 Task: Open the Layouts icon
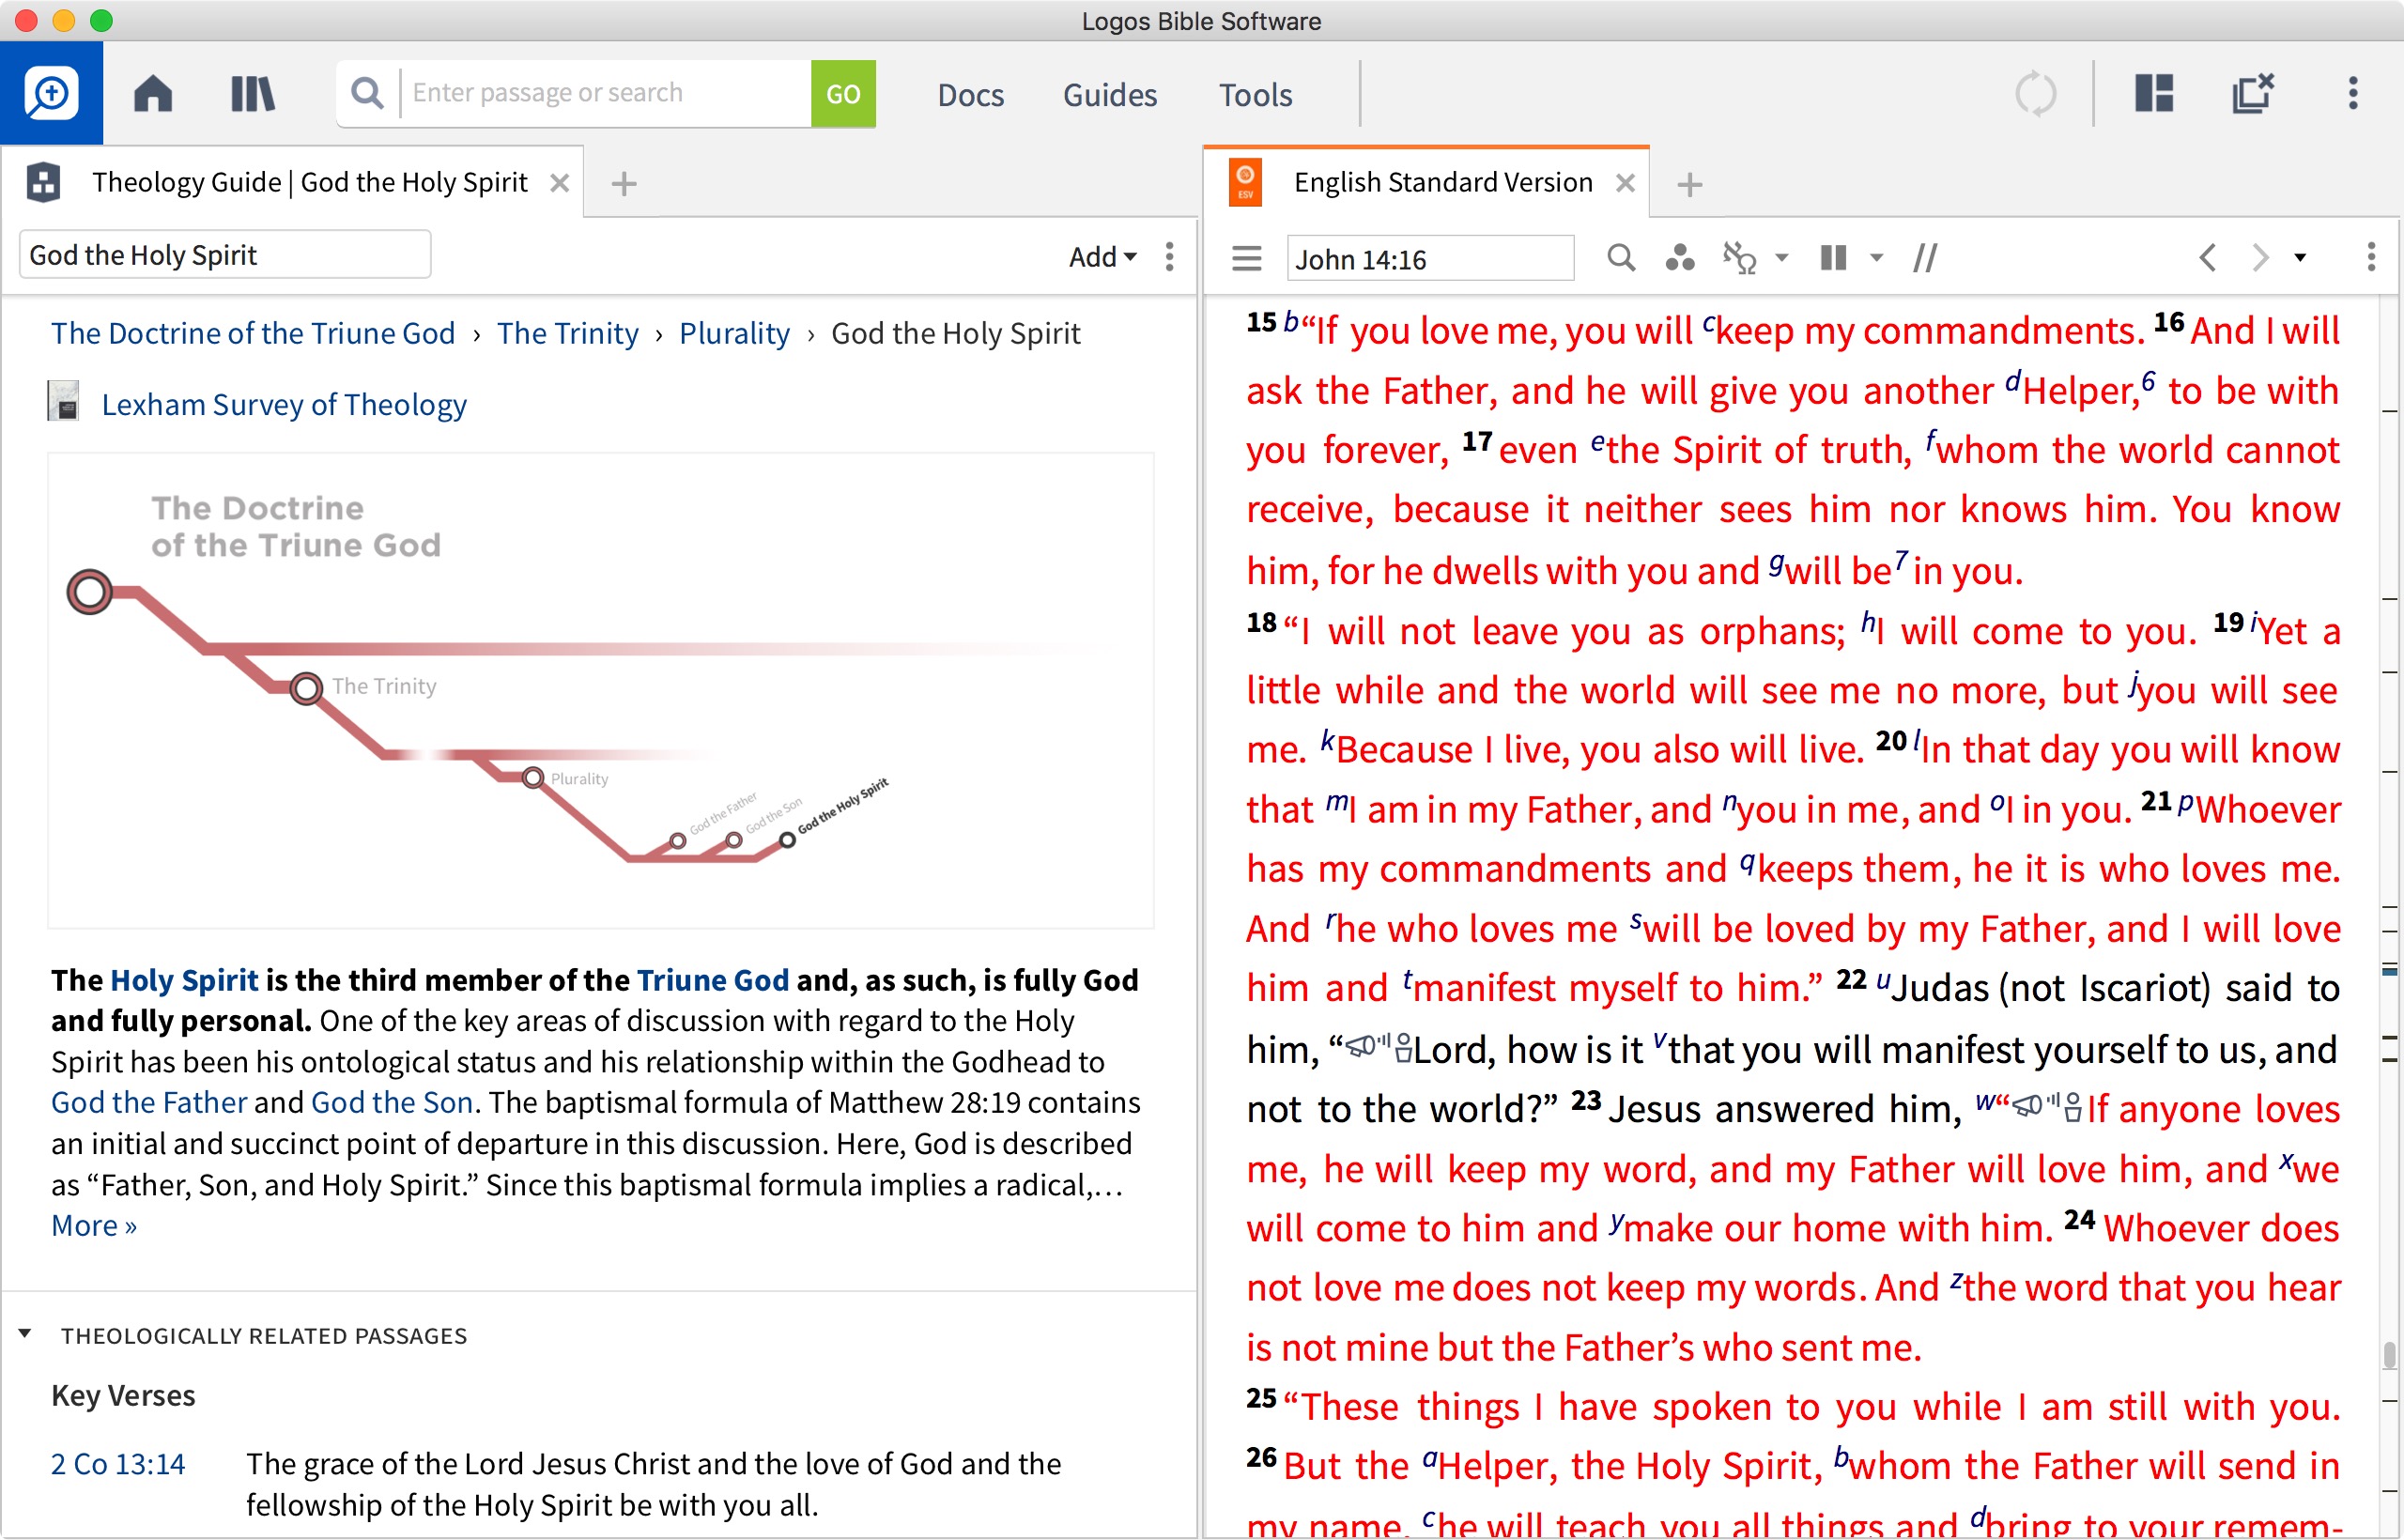pos(2154,93)
